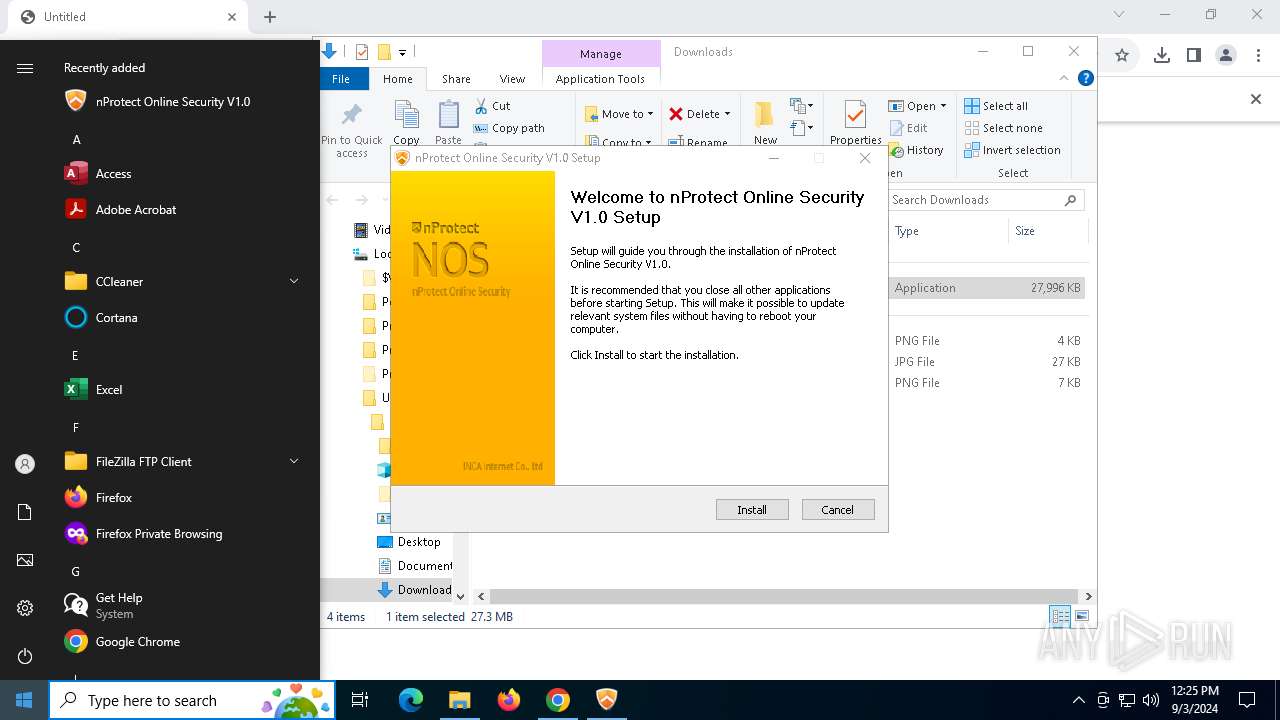Open Customize Quick Access Toolbar dropdown
1280x720 pixels.
[402, 52]
